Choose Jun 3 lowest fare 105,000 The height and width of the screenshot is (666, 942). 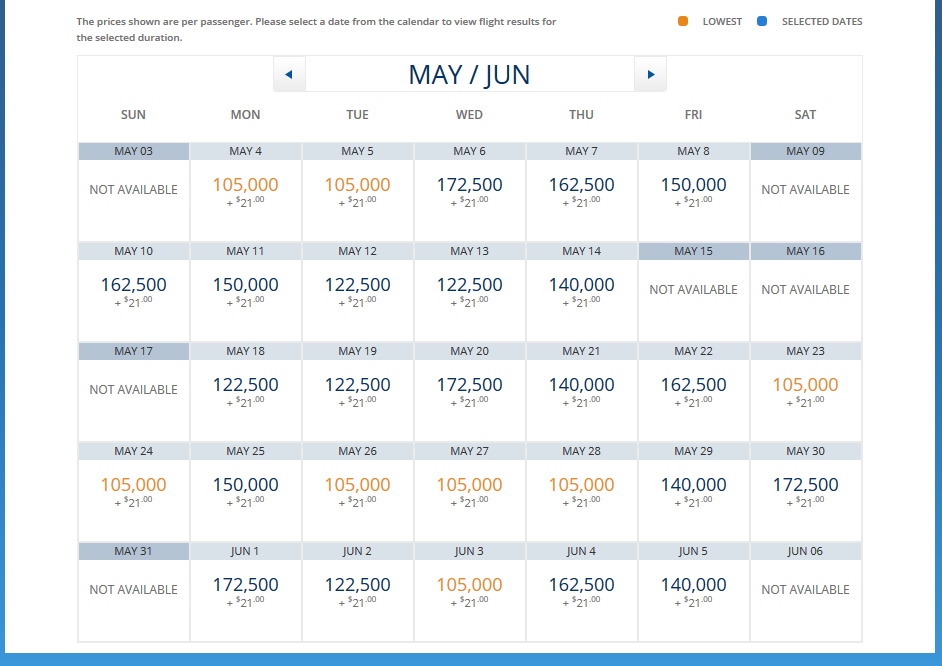[469, 591]
